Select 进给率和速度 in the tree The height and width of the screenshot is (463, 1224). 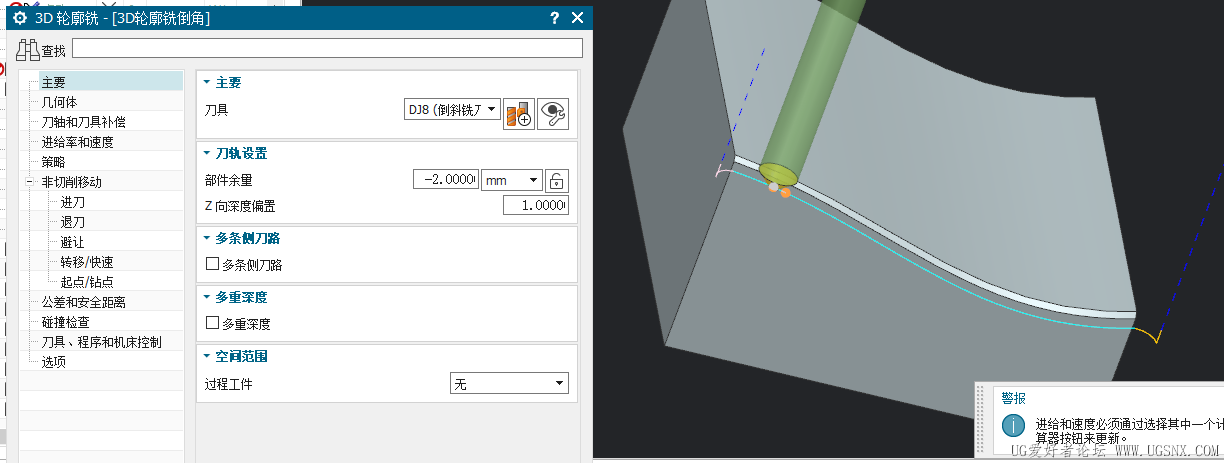pyautogui.click(x=77, y=142)
